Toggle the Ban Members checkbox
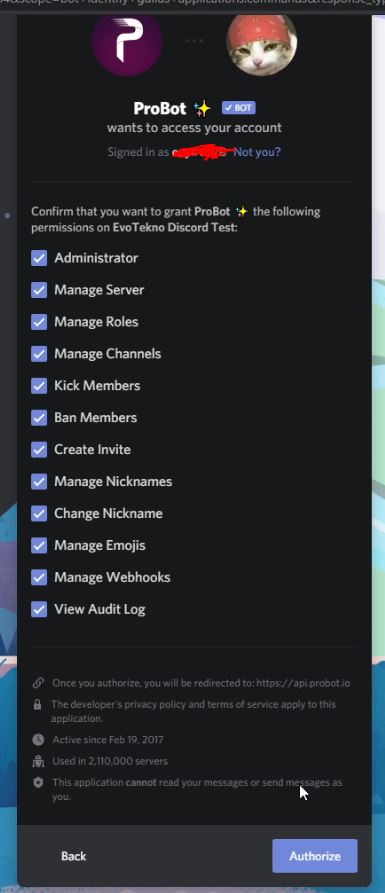 [39, 417]
